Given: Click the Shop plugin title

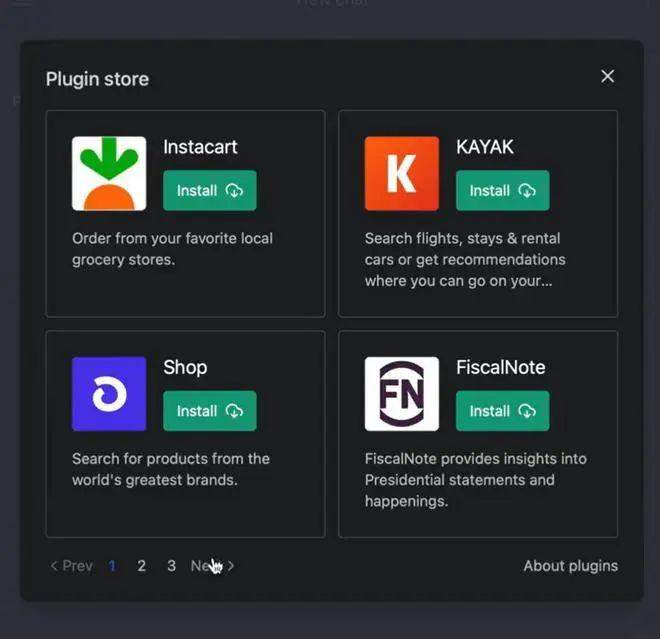Looking at the screenshot, I should point(185,367).
